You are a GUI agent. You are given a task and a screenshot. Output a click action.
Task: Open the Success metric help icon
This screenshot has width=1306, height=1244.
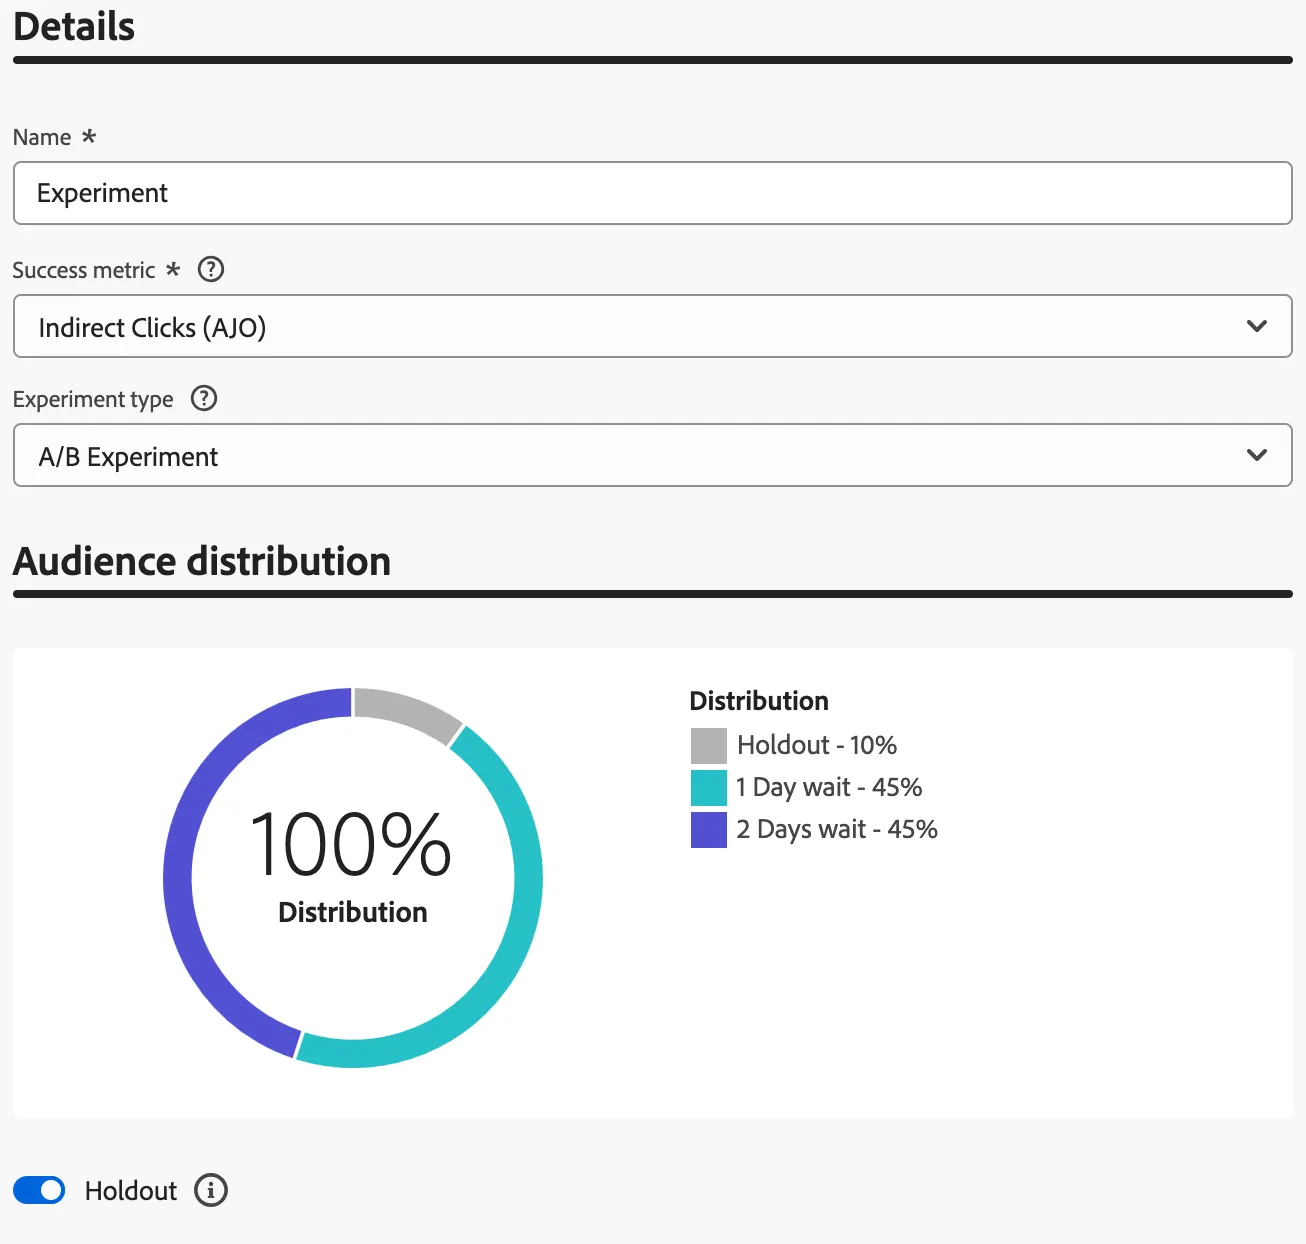[x=211, y=269]
